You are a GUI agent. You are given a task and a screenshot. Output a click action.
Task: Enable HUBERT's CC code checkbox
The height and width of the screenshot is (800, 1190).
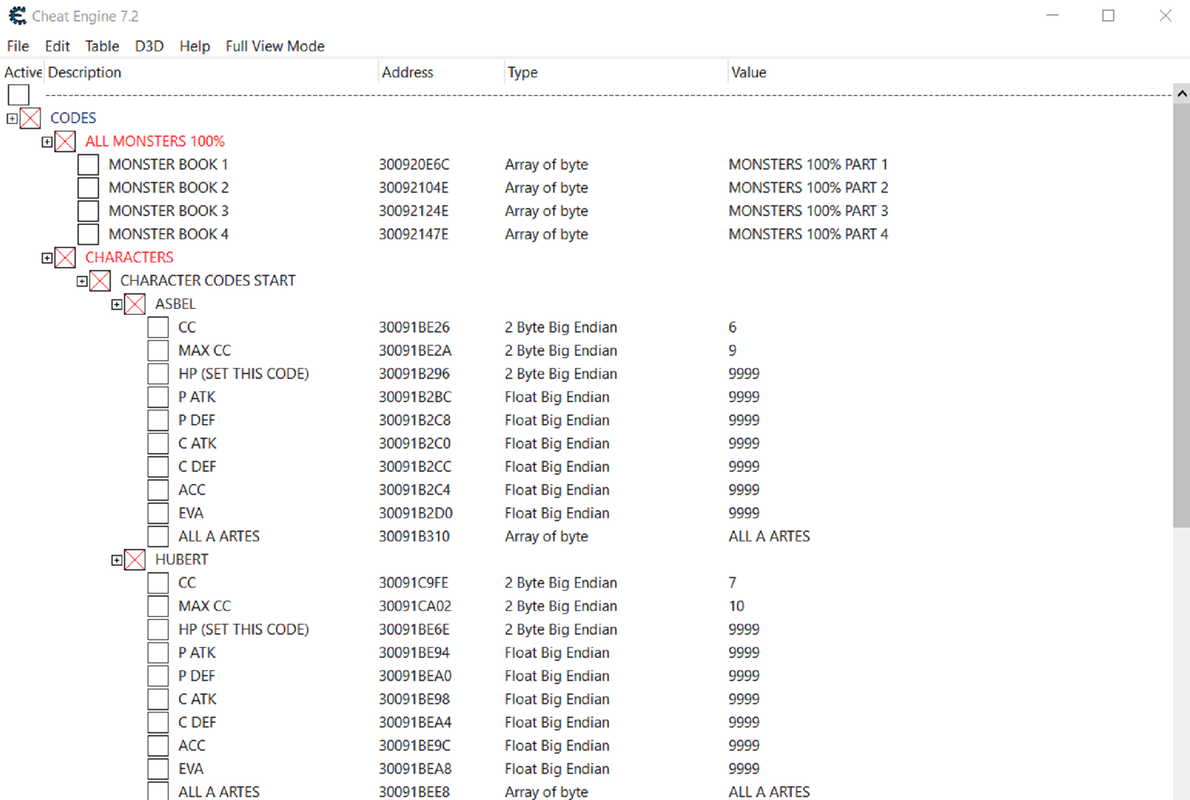[158, 583]
